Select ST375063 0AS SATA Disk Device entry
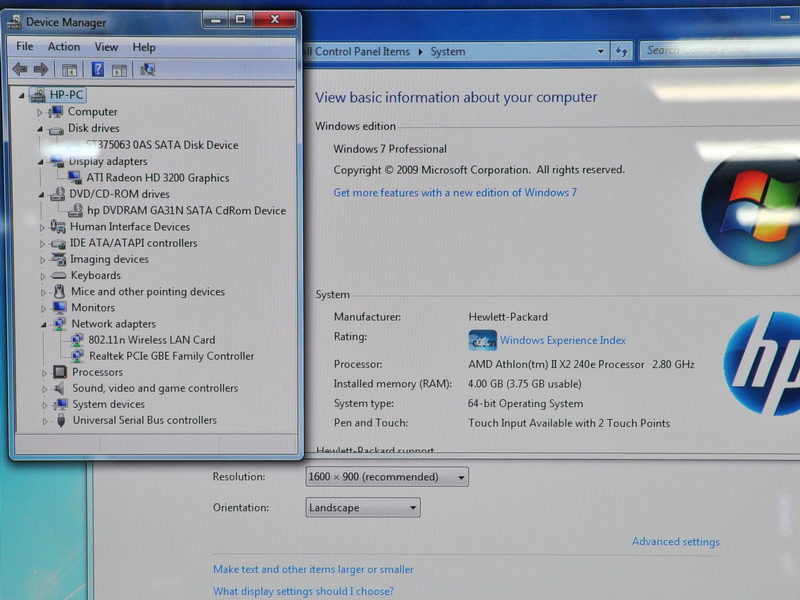 click(162, 145)
